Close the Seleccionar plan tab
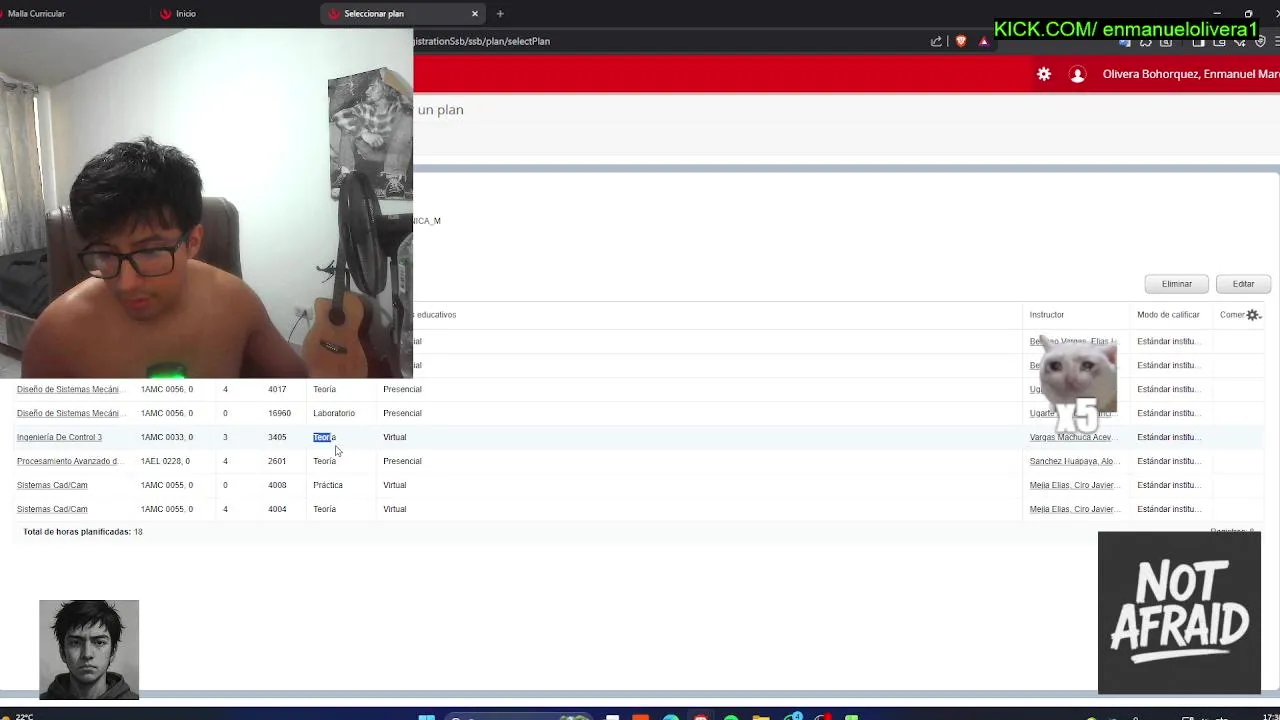Screen dimensions: 1280x720 (x=475, y=14)
